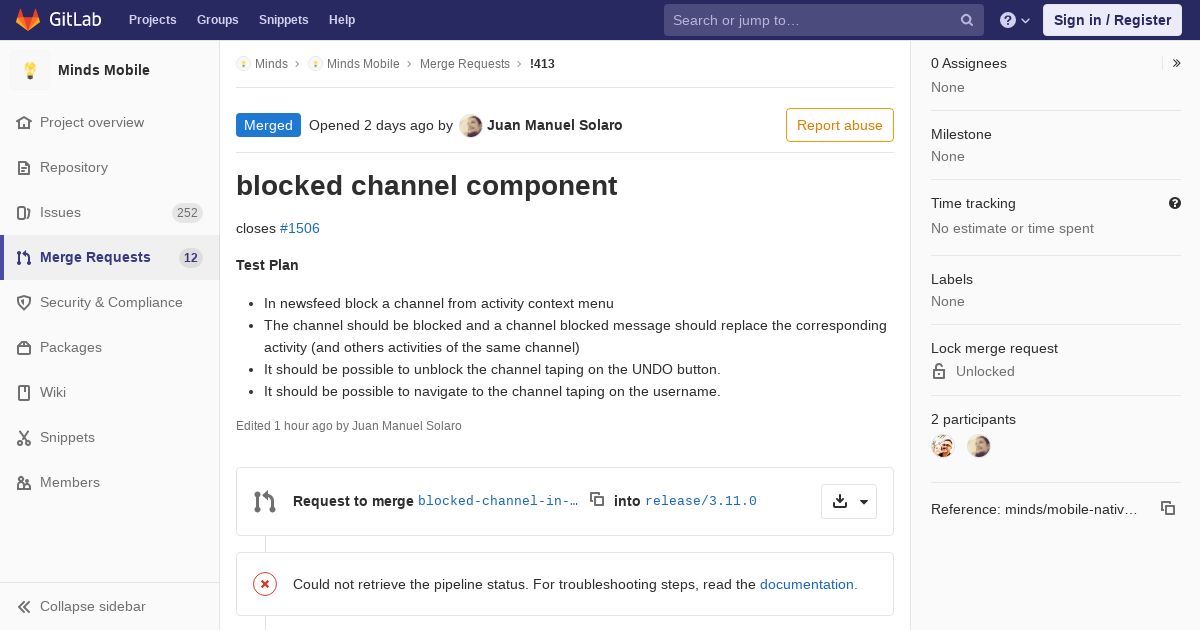Click the Minds breadcrumb avatar icon
1200x630 pixels.
point(243,63)
